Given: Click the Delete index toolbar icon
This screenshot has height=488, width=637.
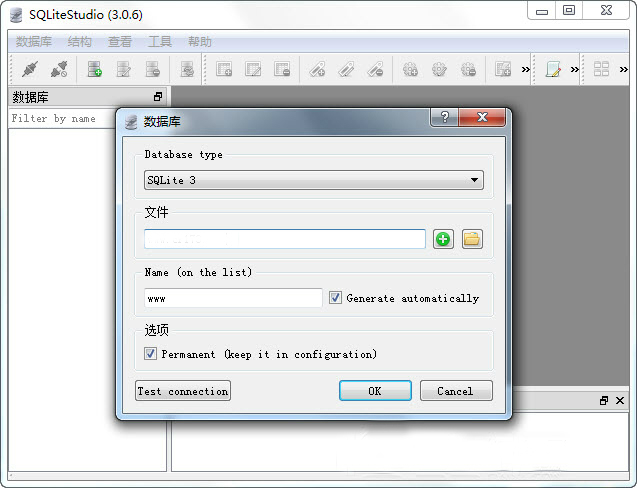Looking at the screenshot, I should coord(375,69).
